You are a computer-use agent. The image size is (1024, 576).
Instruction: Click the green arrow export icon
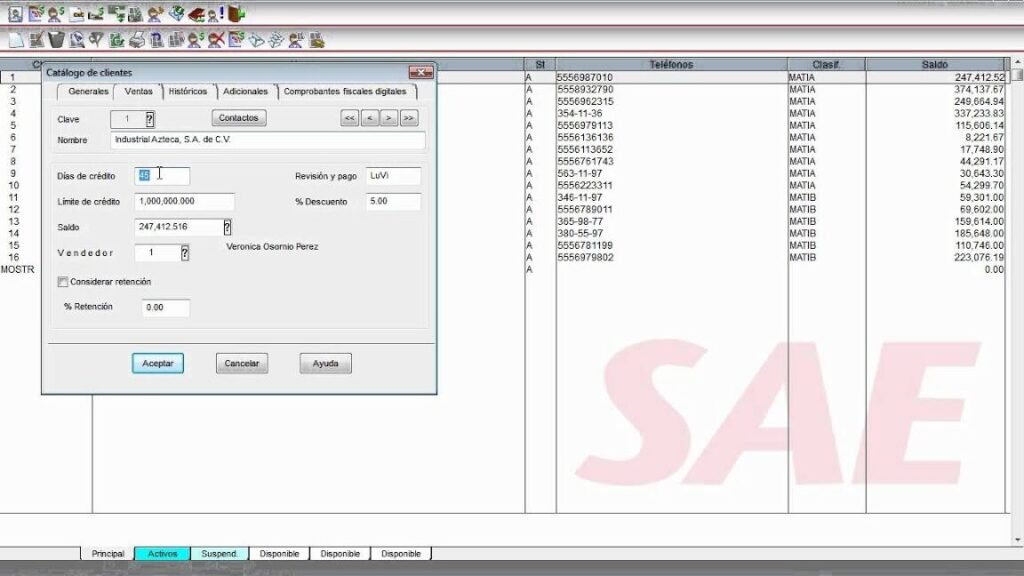point(117,40)
